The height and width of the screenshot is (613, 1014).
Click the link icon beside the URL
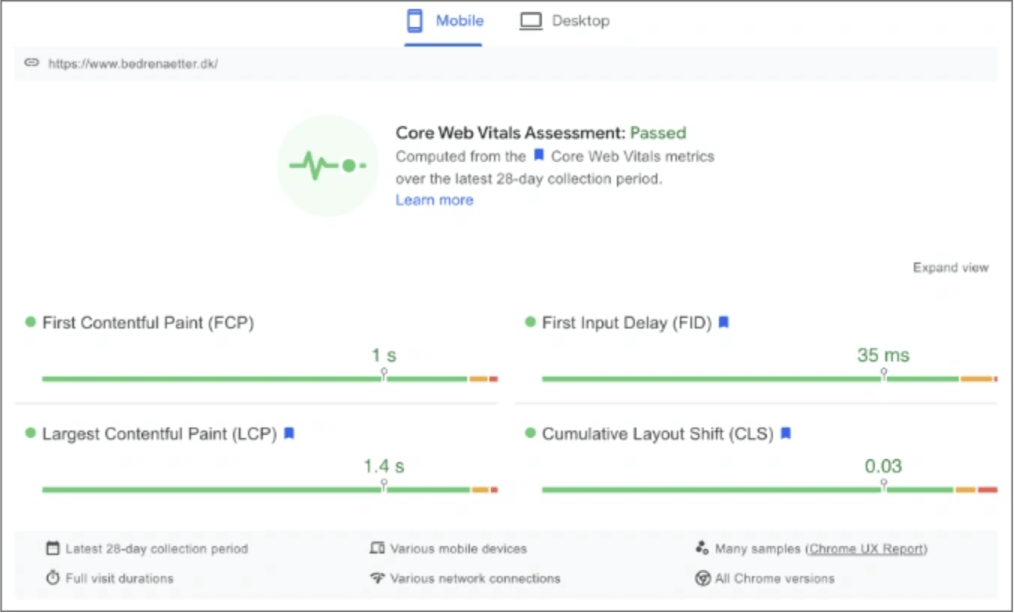click(x=31, y=63)
